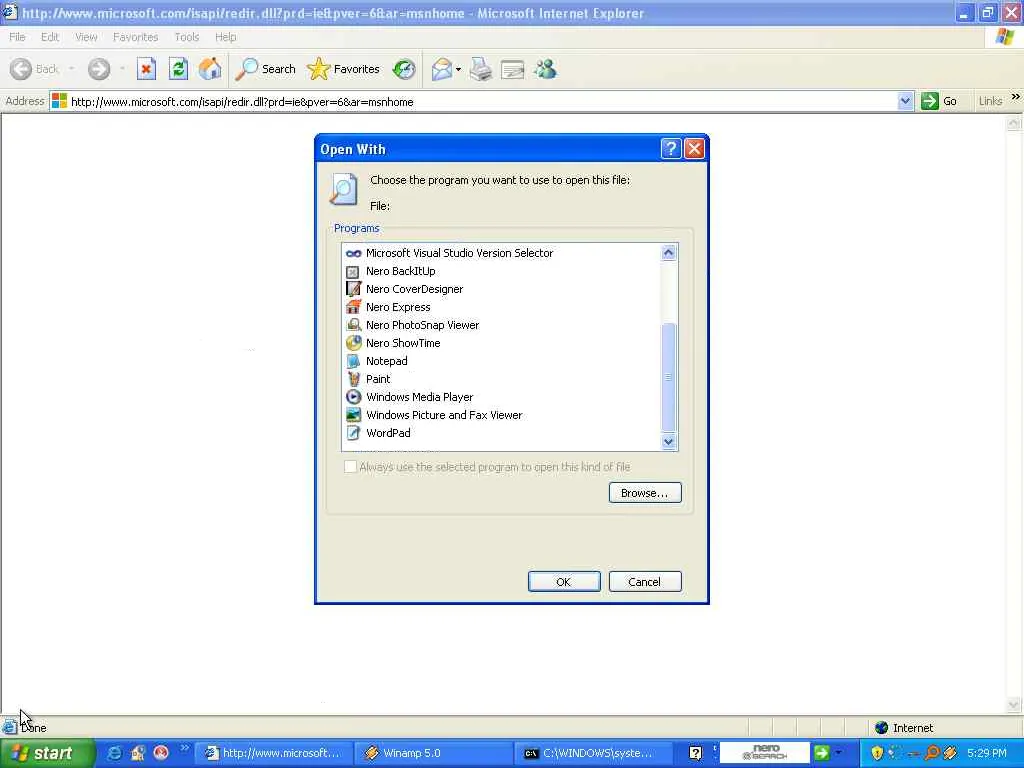1024x768 pixels.
Task: Expand the Quick Launch chevron on taskbar
Action: tap(184, 748)
